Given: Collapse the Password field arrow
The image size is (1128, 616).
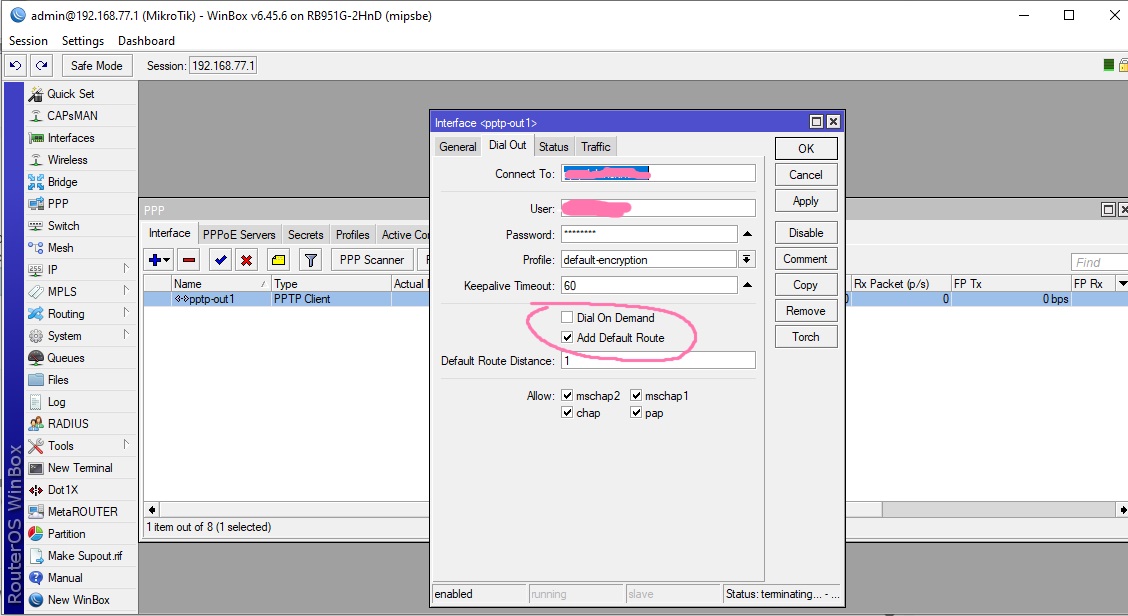Looking at the screenshot, I should (x=747, y=234).
